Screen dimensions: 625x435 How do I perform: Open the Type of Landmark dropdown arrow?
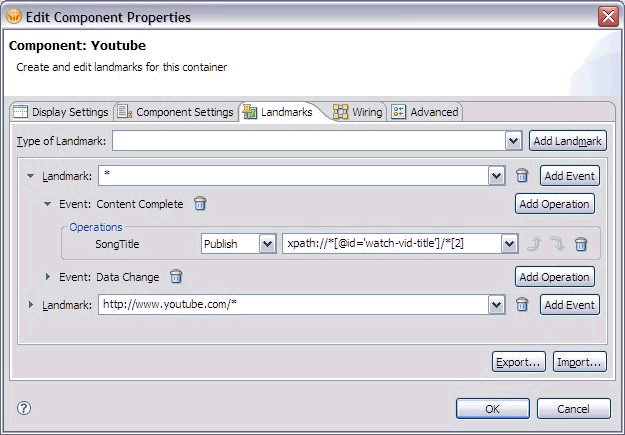click(x=514, y=141)
